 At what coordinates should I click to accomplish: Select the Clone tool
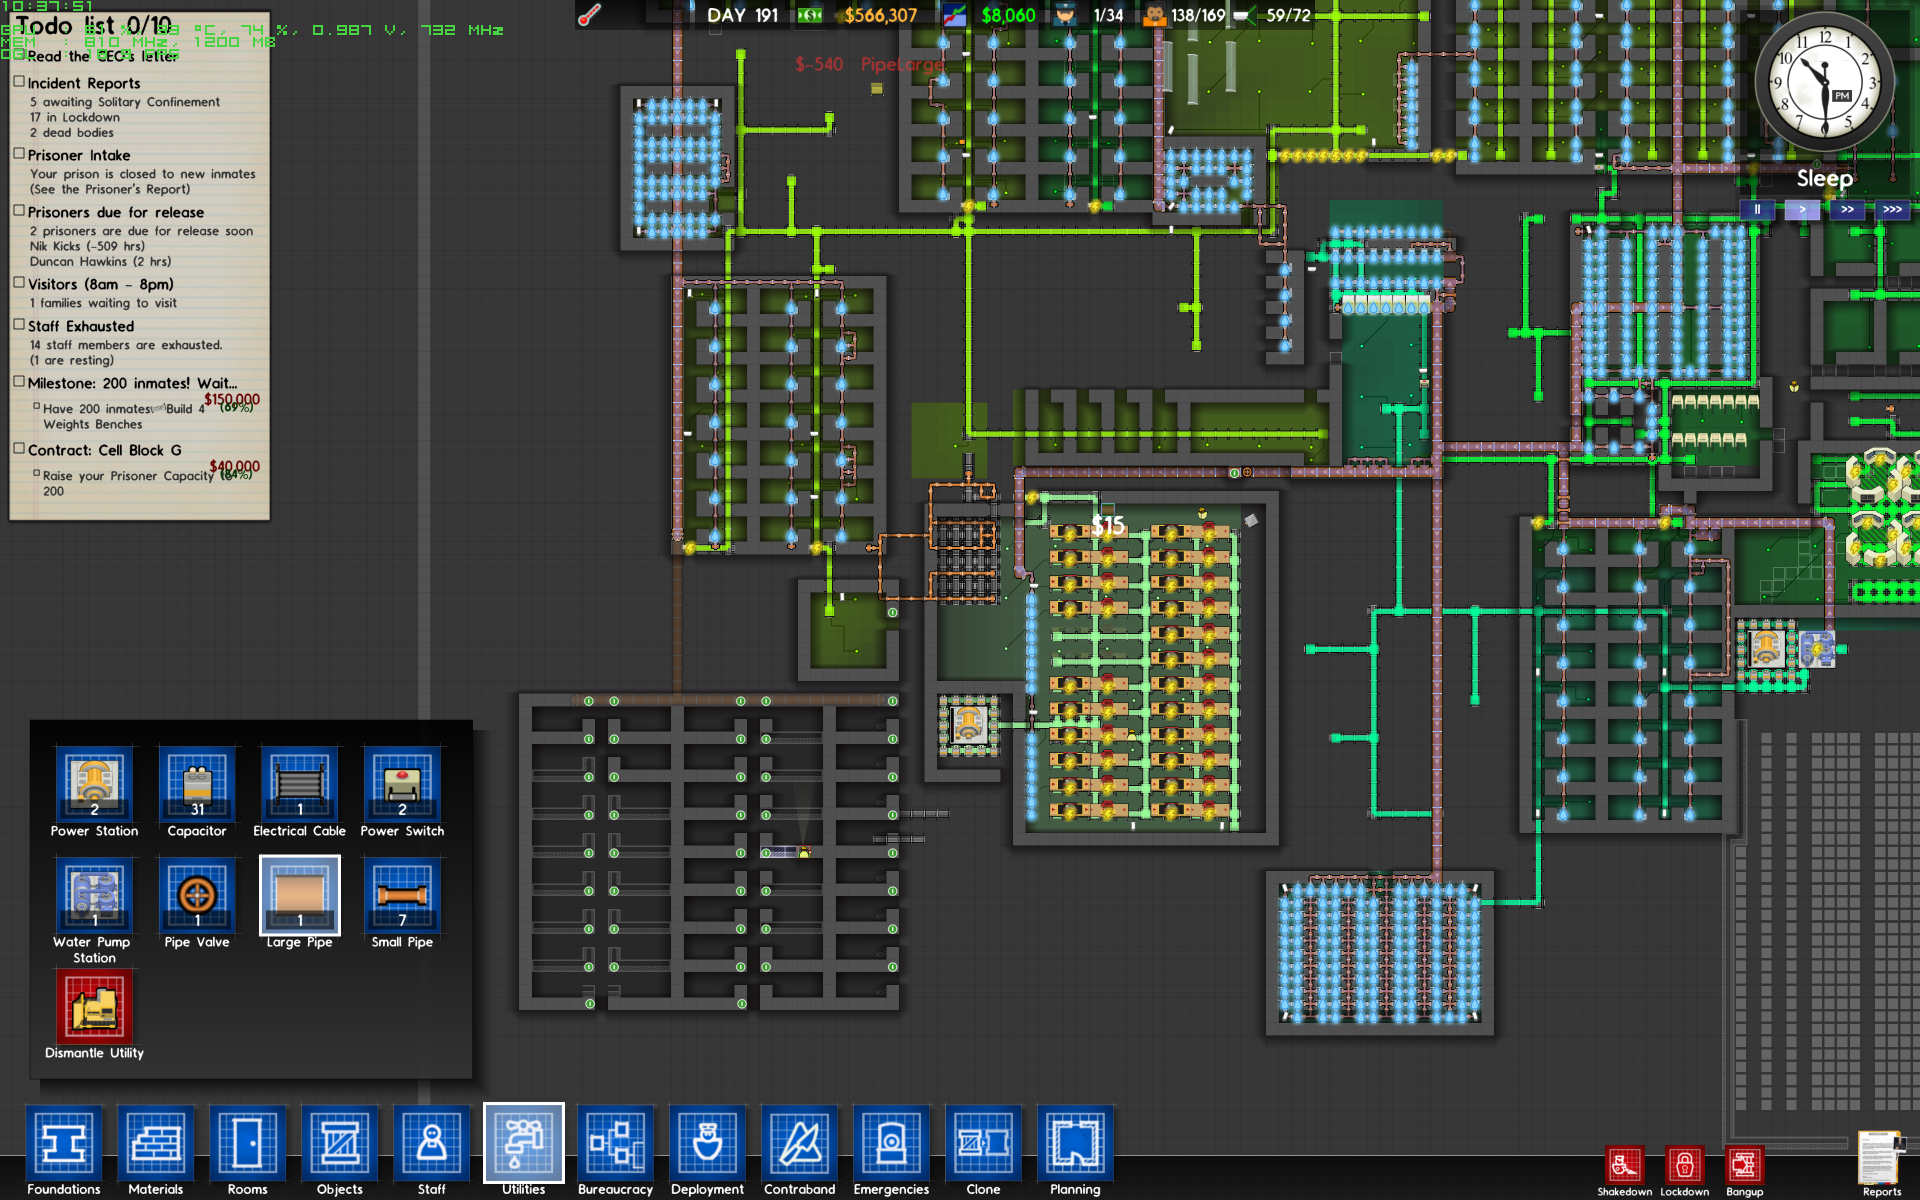coord(984,1141)
